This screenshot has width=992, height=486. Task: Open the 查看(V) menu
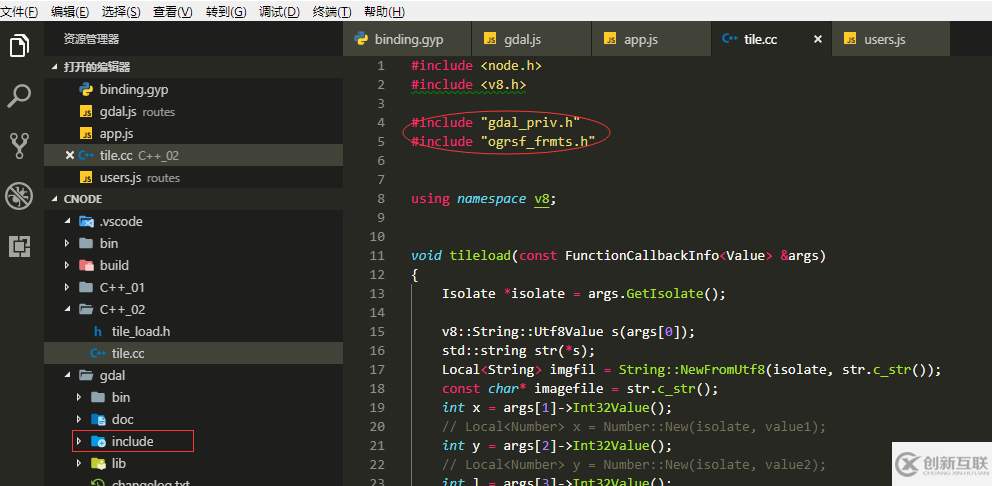[173, 11]
